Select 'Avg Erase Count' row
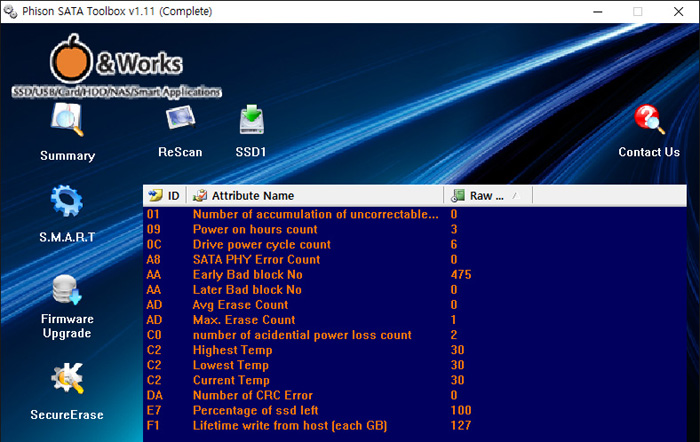700x442 pixels. 415,305
